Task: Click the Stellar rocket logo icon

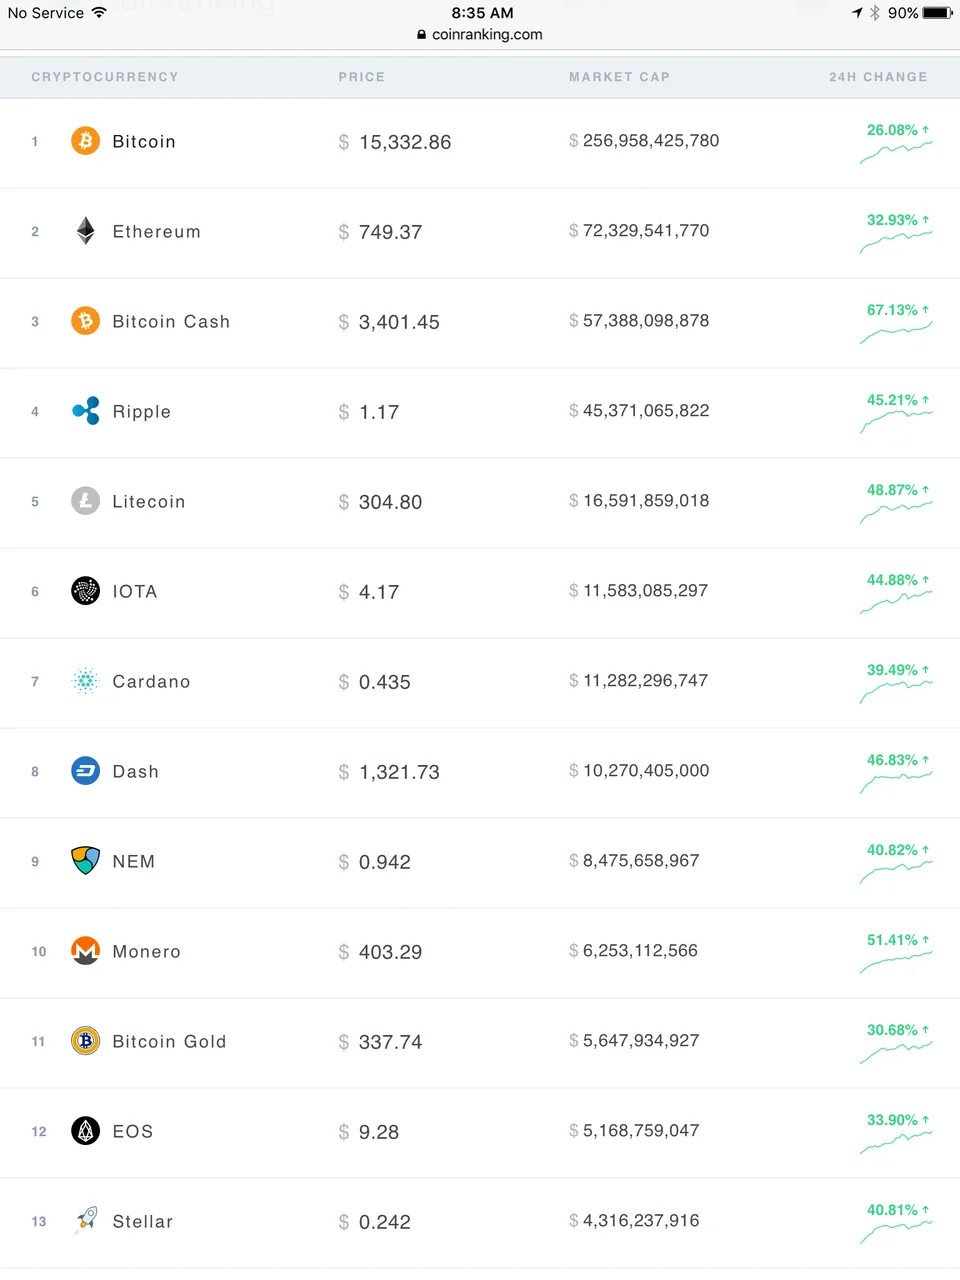Action: pos(86,1221)
